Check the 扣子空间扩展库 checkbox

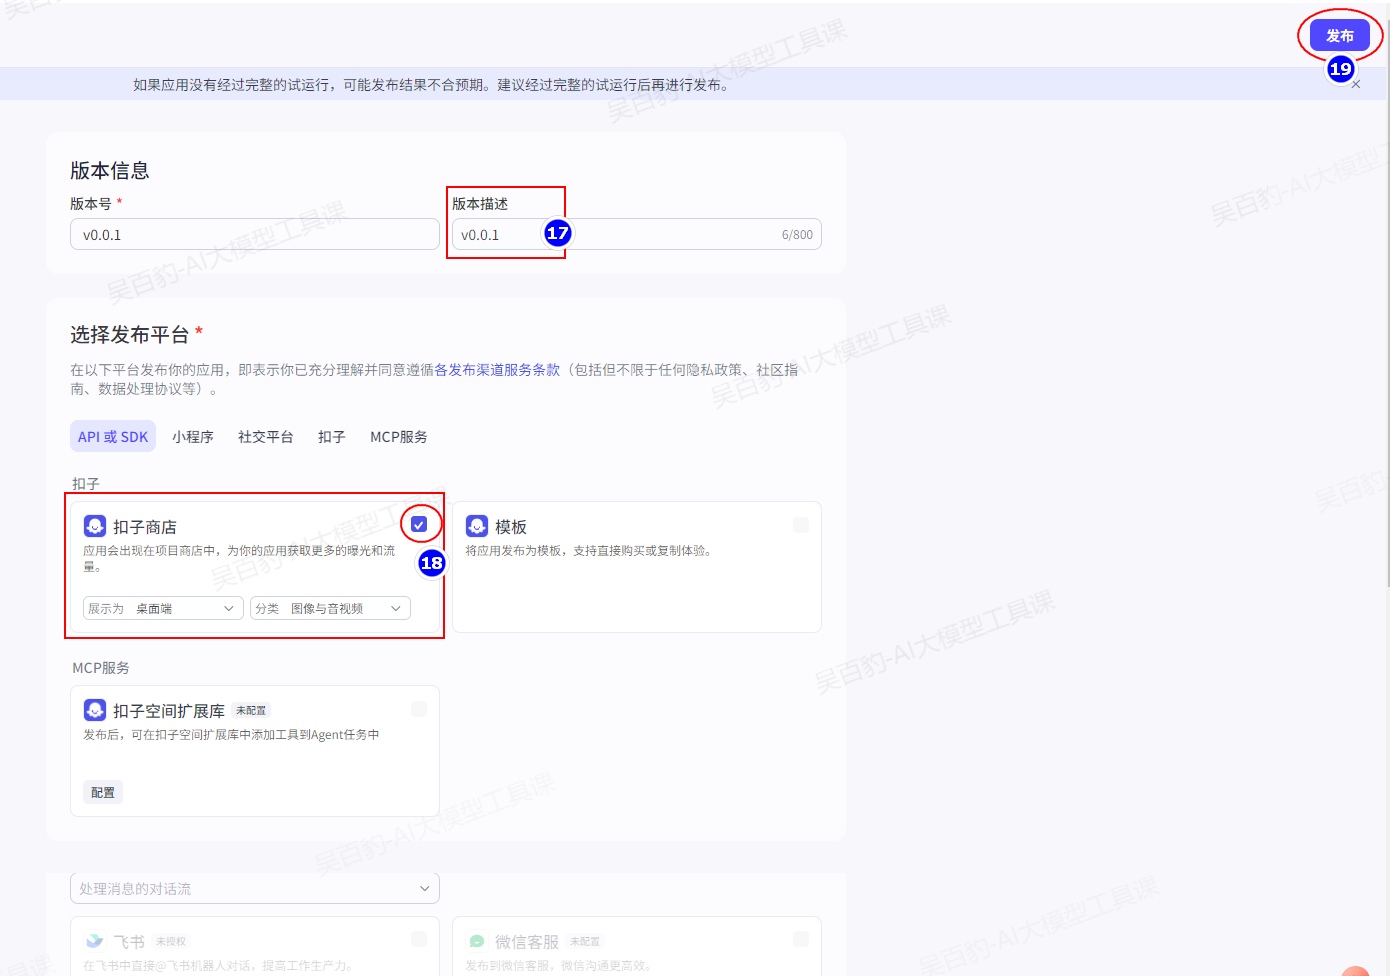click(x=419, y=709)
